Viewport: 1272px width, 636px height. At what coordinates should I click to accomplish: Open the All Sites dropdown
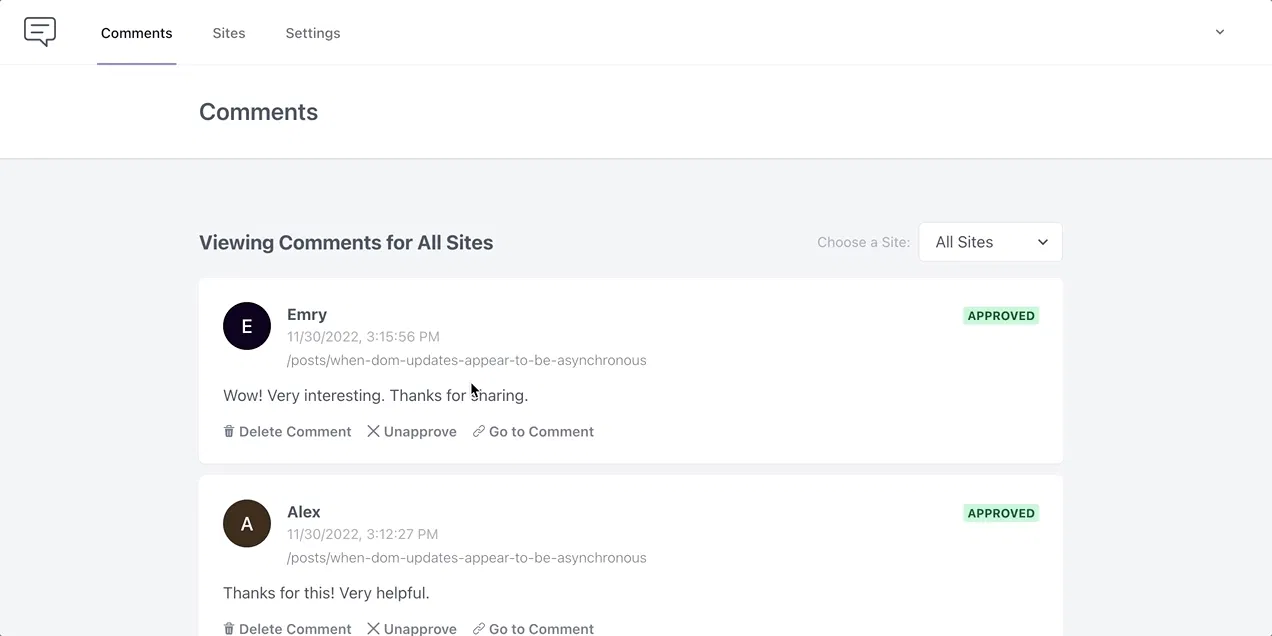(990, 242)
